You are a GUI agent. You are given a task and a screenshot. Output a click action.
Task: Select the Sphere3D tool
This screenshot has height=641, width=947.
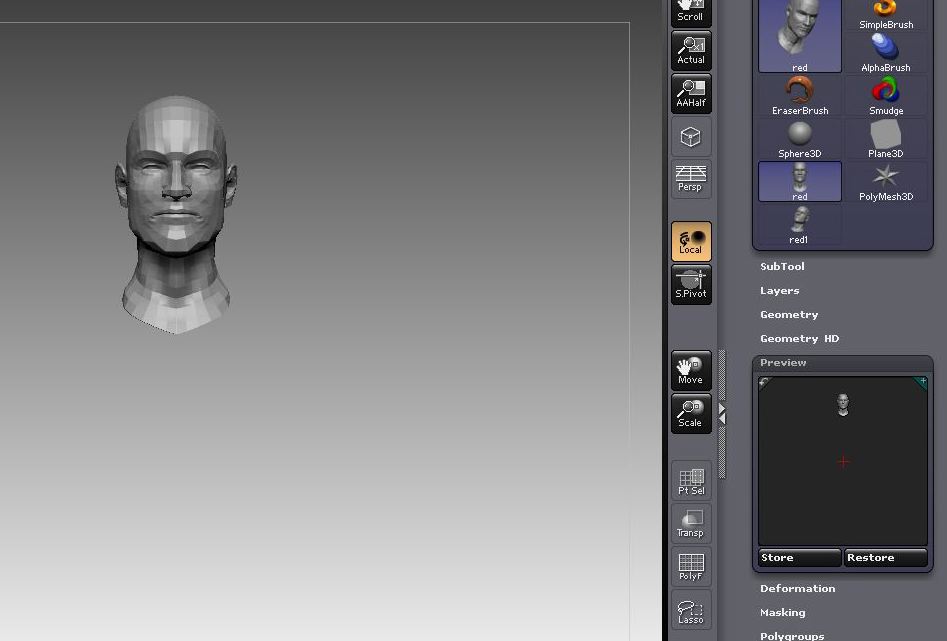coord(800,139)
